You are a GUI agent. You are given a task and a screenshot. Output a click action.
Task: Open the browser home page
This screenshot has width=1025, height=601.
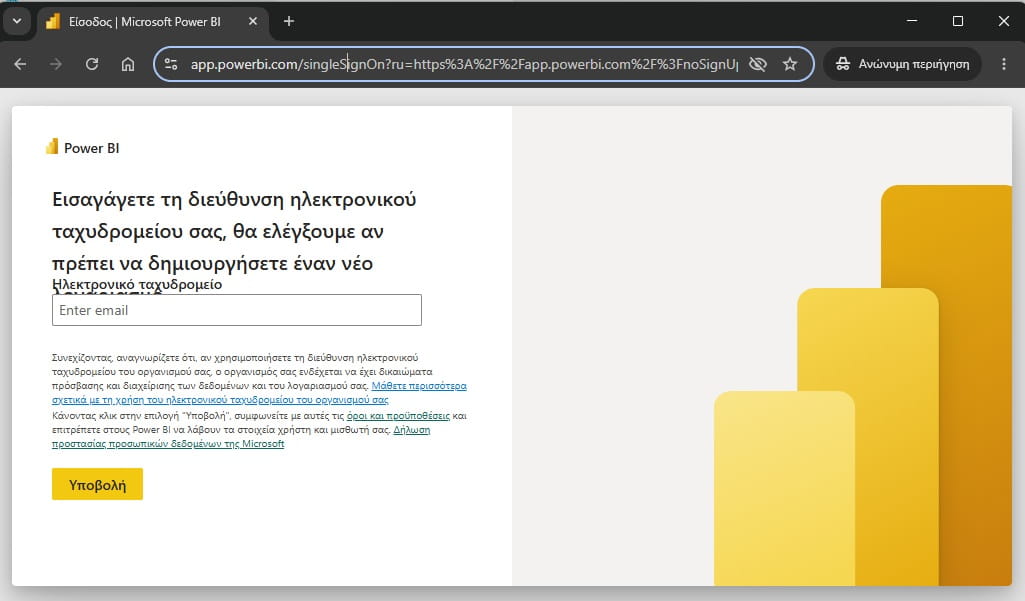pos(128,64)
